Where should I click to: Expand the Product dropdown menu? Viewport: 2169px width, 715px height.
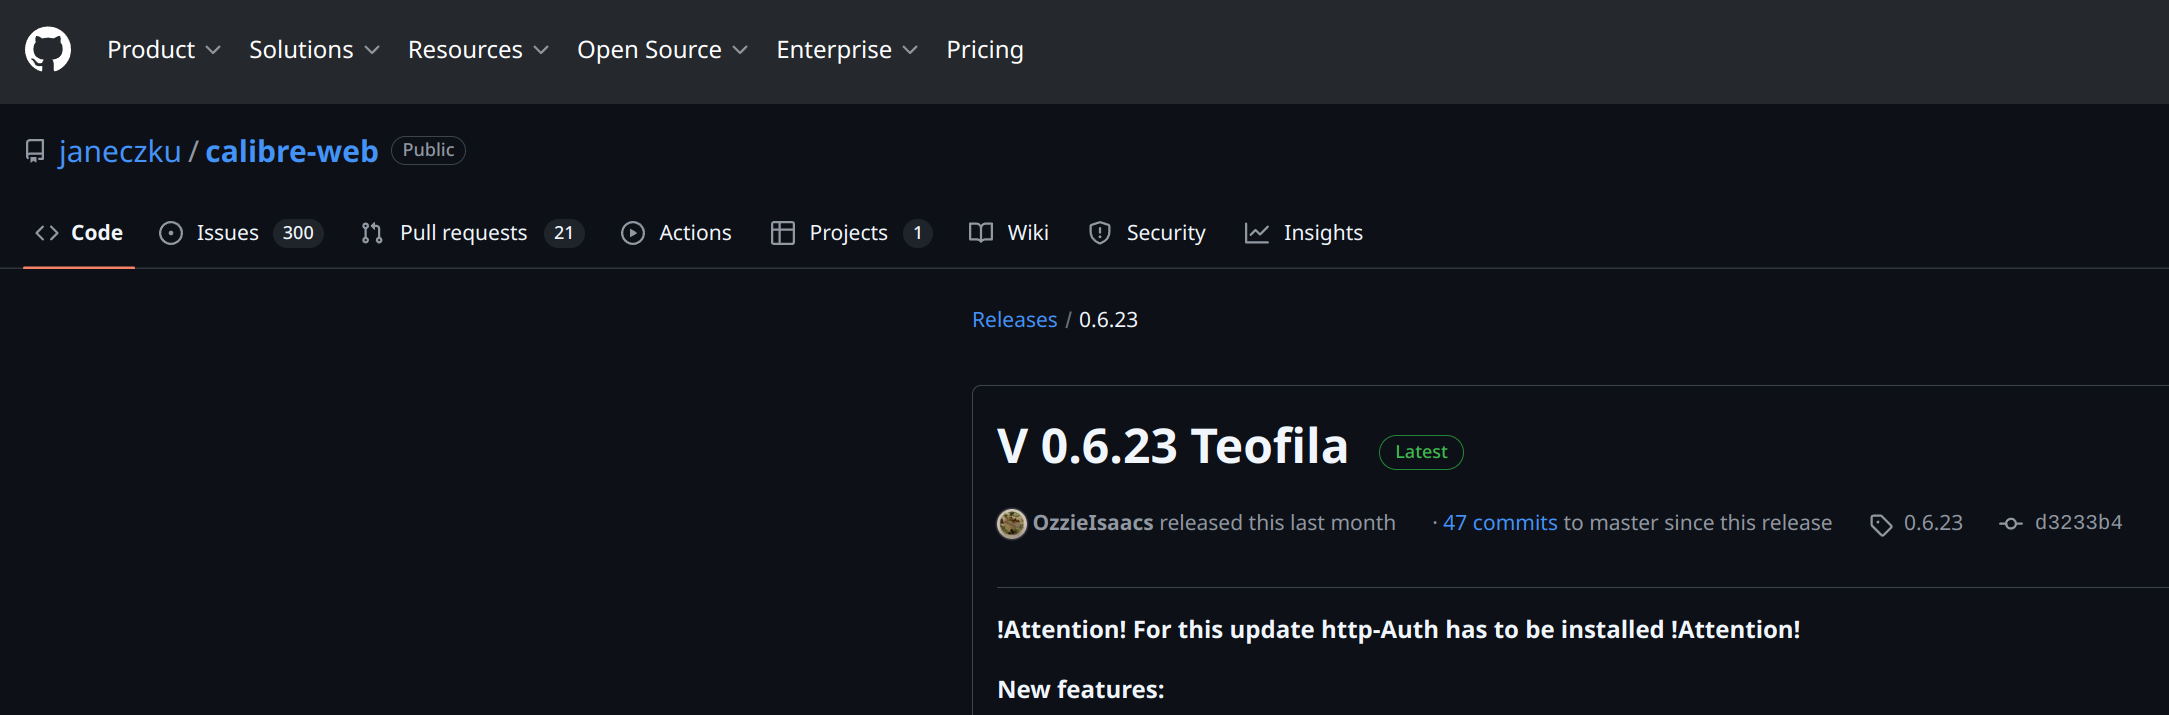tap(163, 50)
